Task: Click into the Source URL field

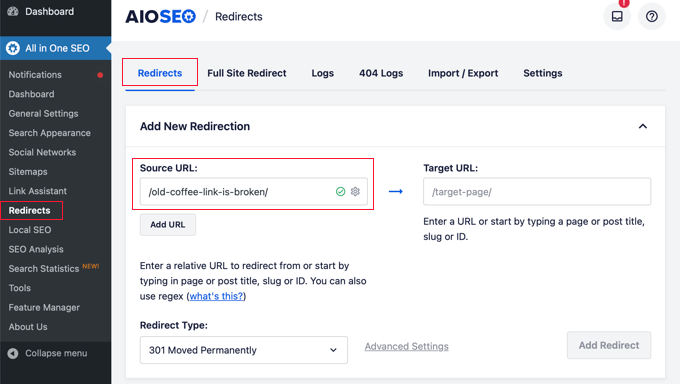Action: click(x=254, y=191)
